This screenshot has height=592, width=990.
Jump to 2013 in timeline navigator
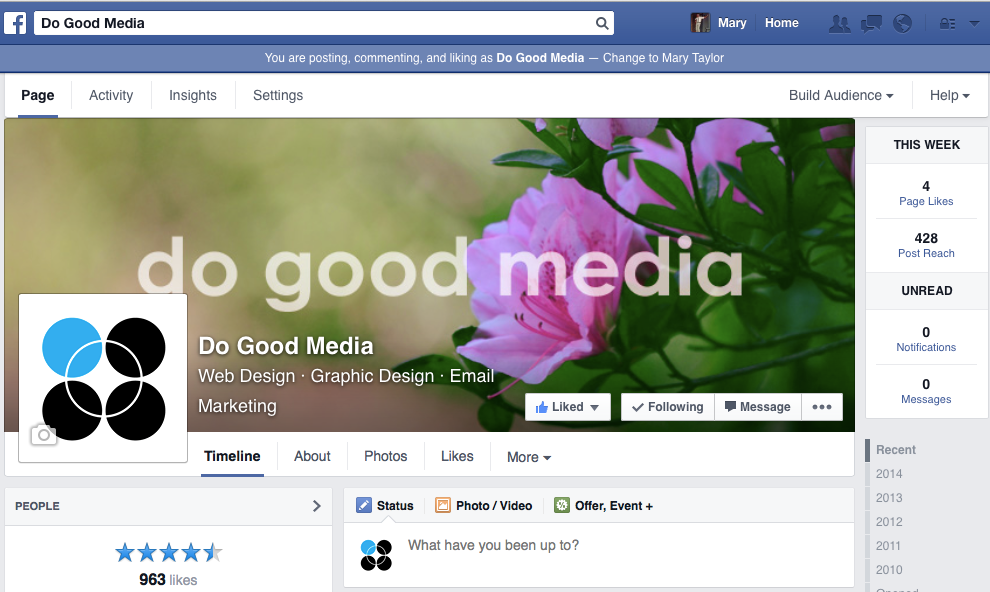click(889, 498)
